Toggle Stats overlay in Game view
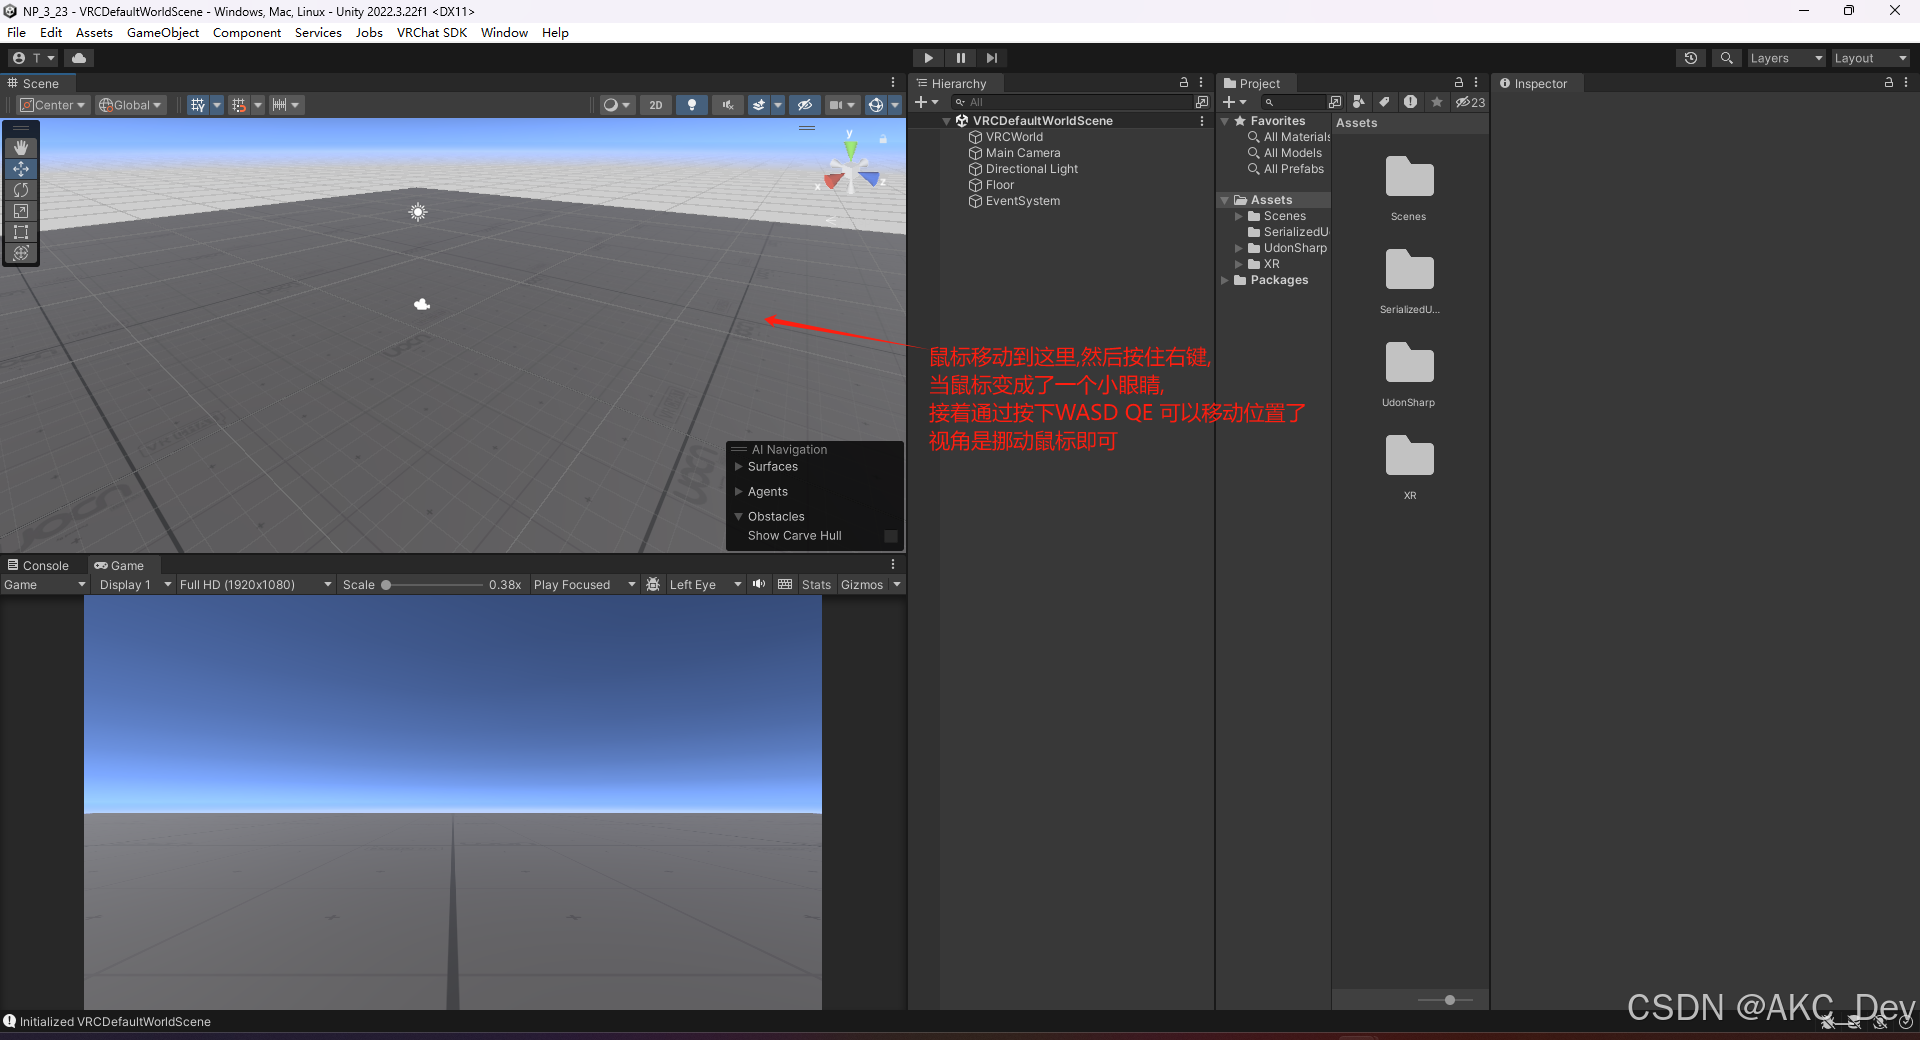This screenshot has width=1920, height=1040. click(x=816, y=585)
